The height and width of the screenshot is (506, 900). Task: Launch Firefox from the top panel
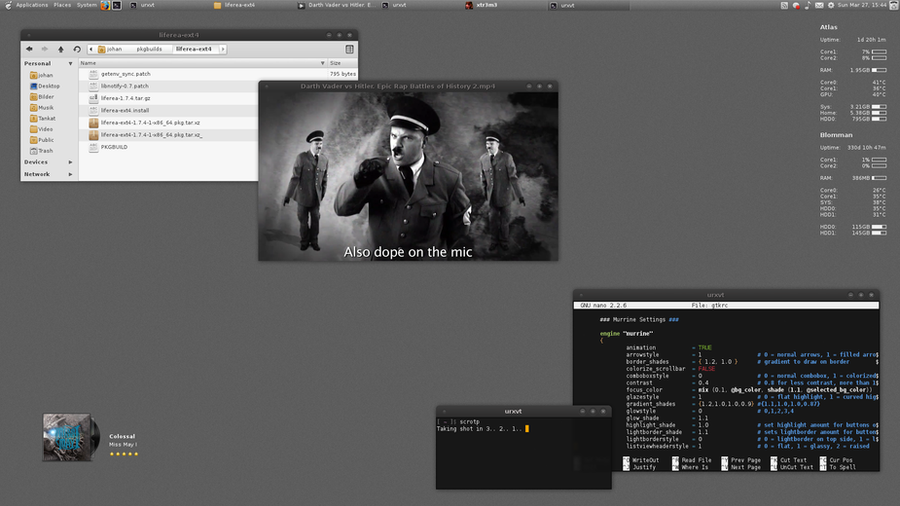[105, 5]
